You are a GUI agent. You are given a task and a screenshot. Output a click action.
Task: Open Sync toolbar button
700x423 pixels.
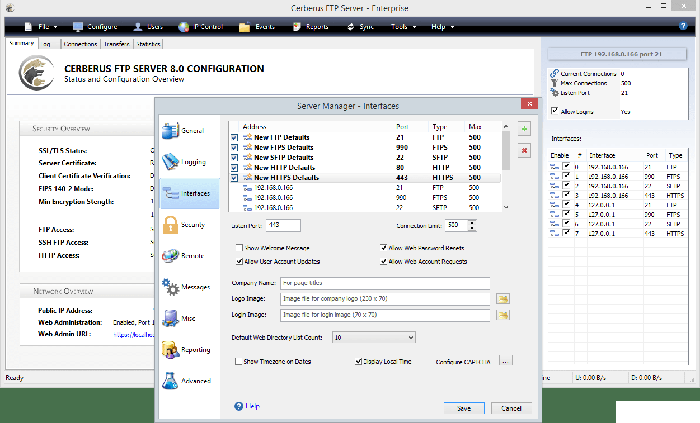(360, 27)
